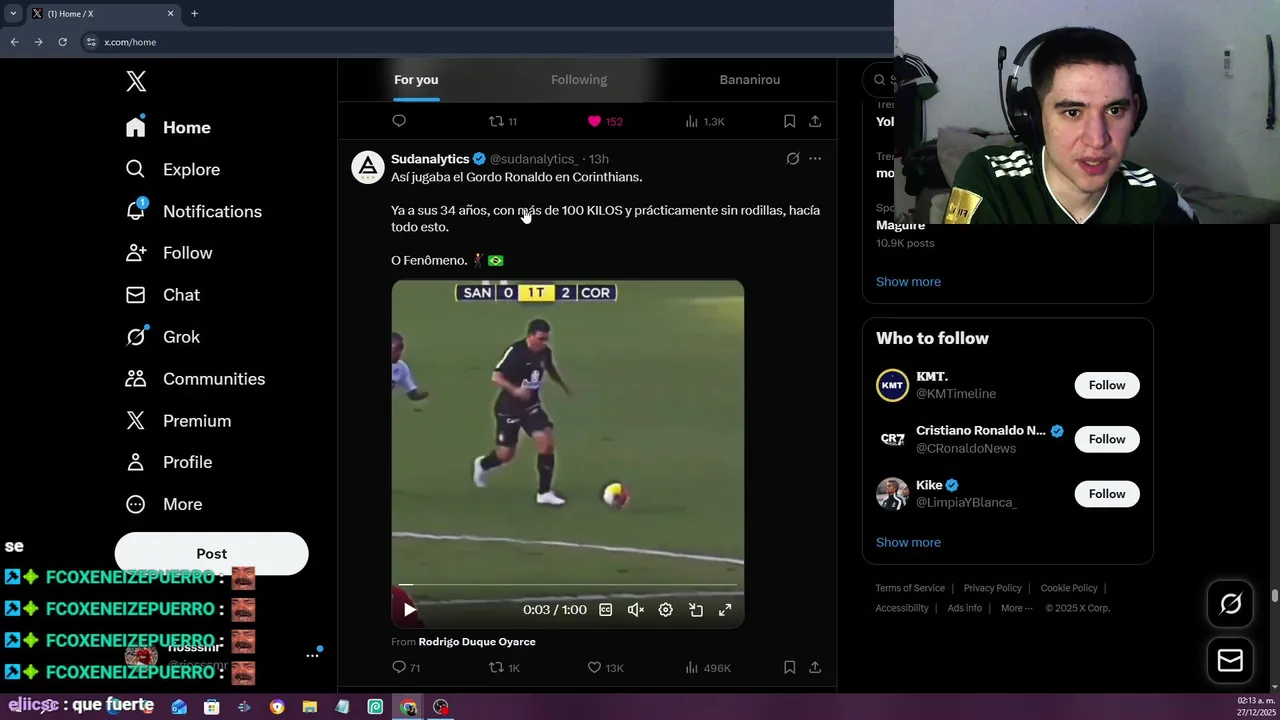This screenshot has width=1280, height=720.
Task: Open Sudanalytics profile avatar
Action: 368,167
